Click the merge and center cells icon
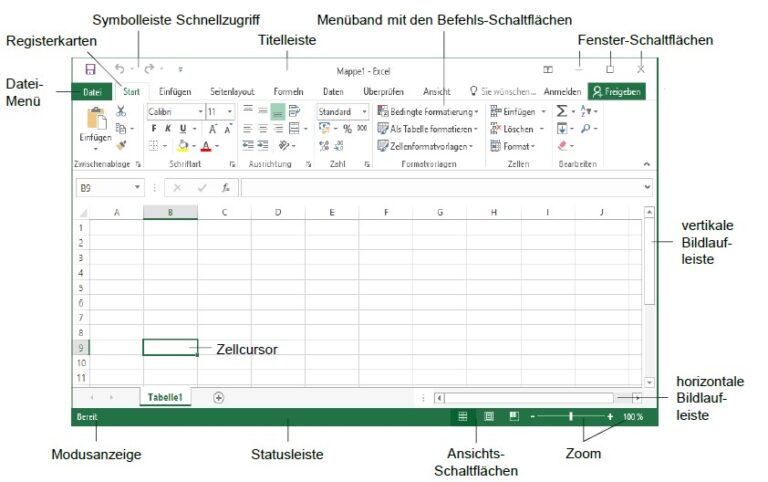The image size is (768, 482). tap(294, 129)
